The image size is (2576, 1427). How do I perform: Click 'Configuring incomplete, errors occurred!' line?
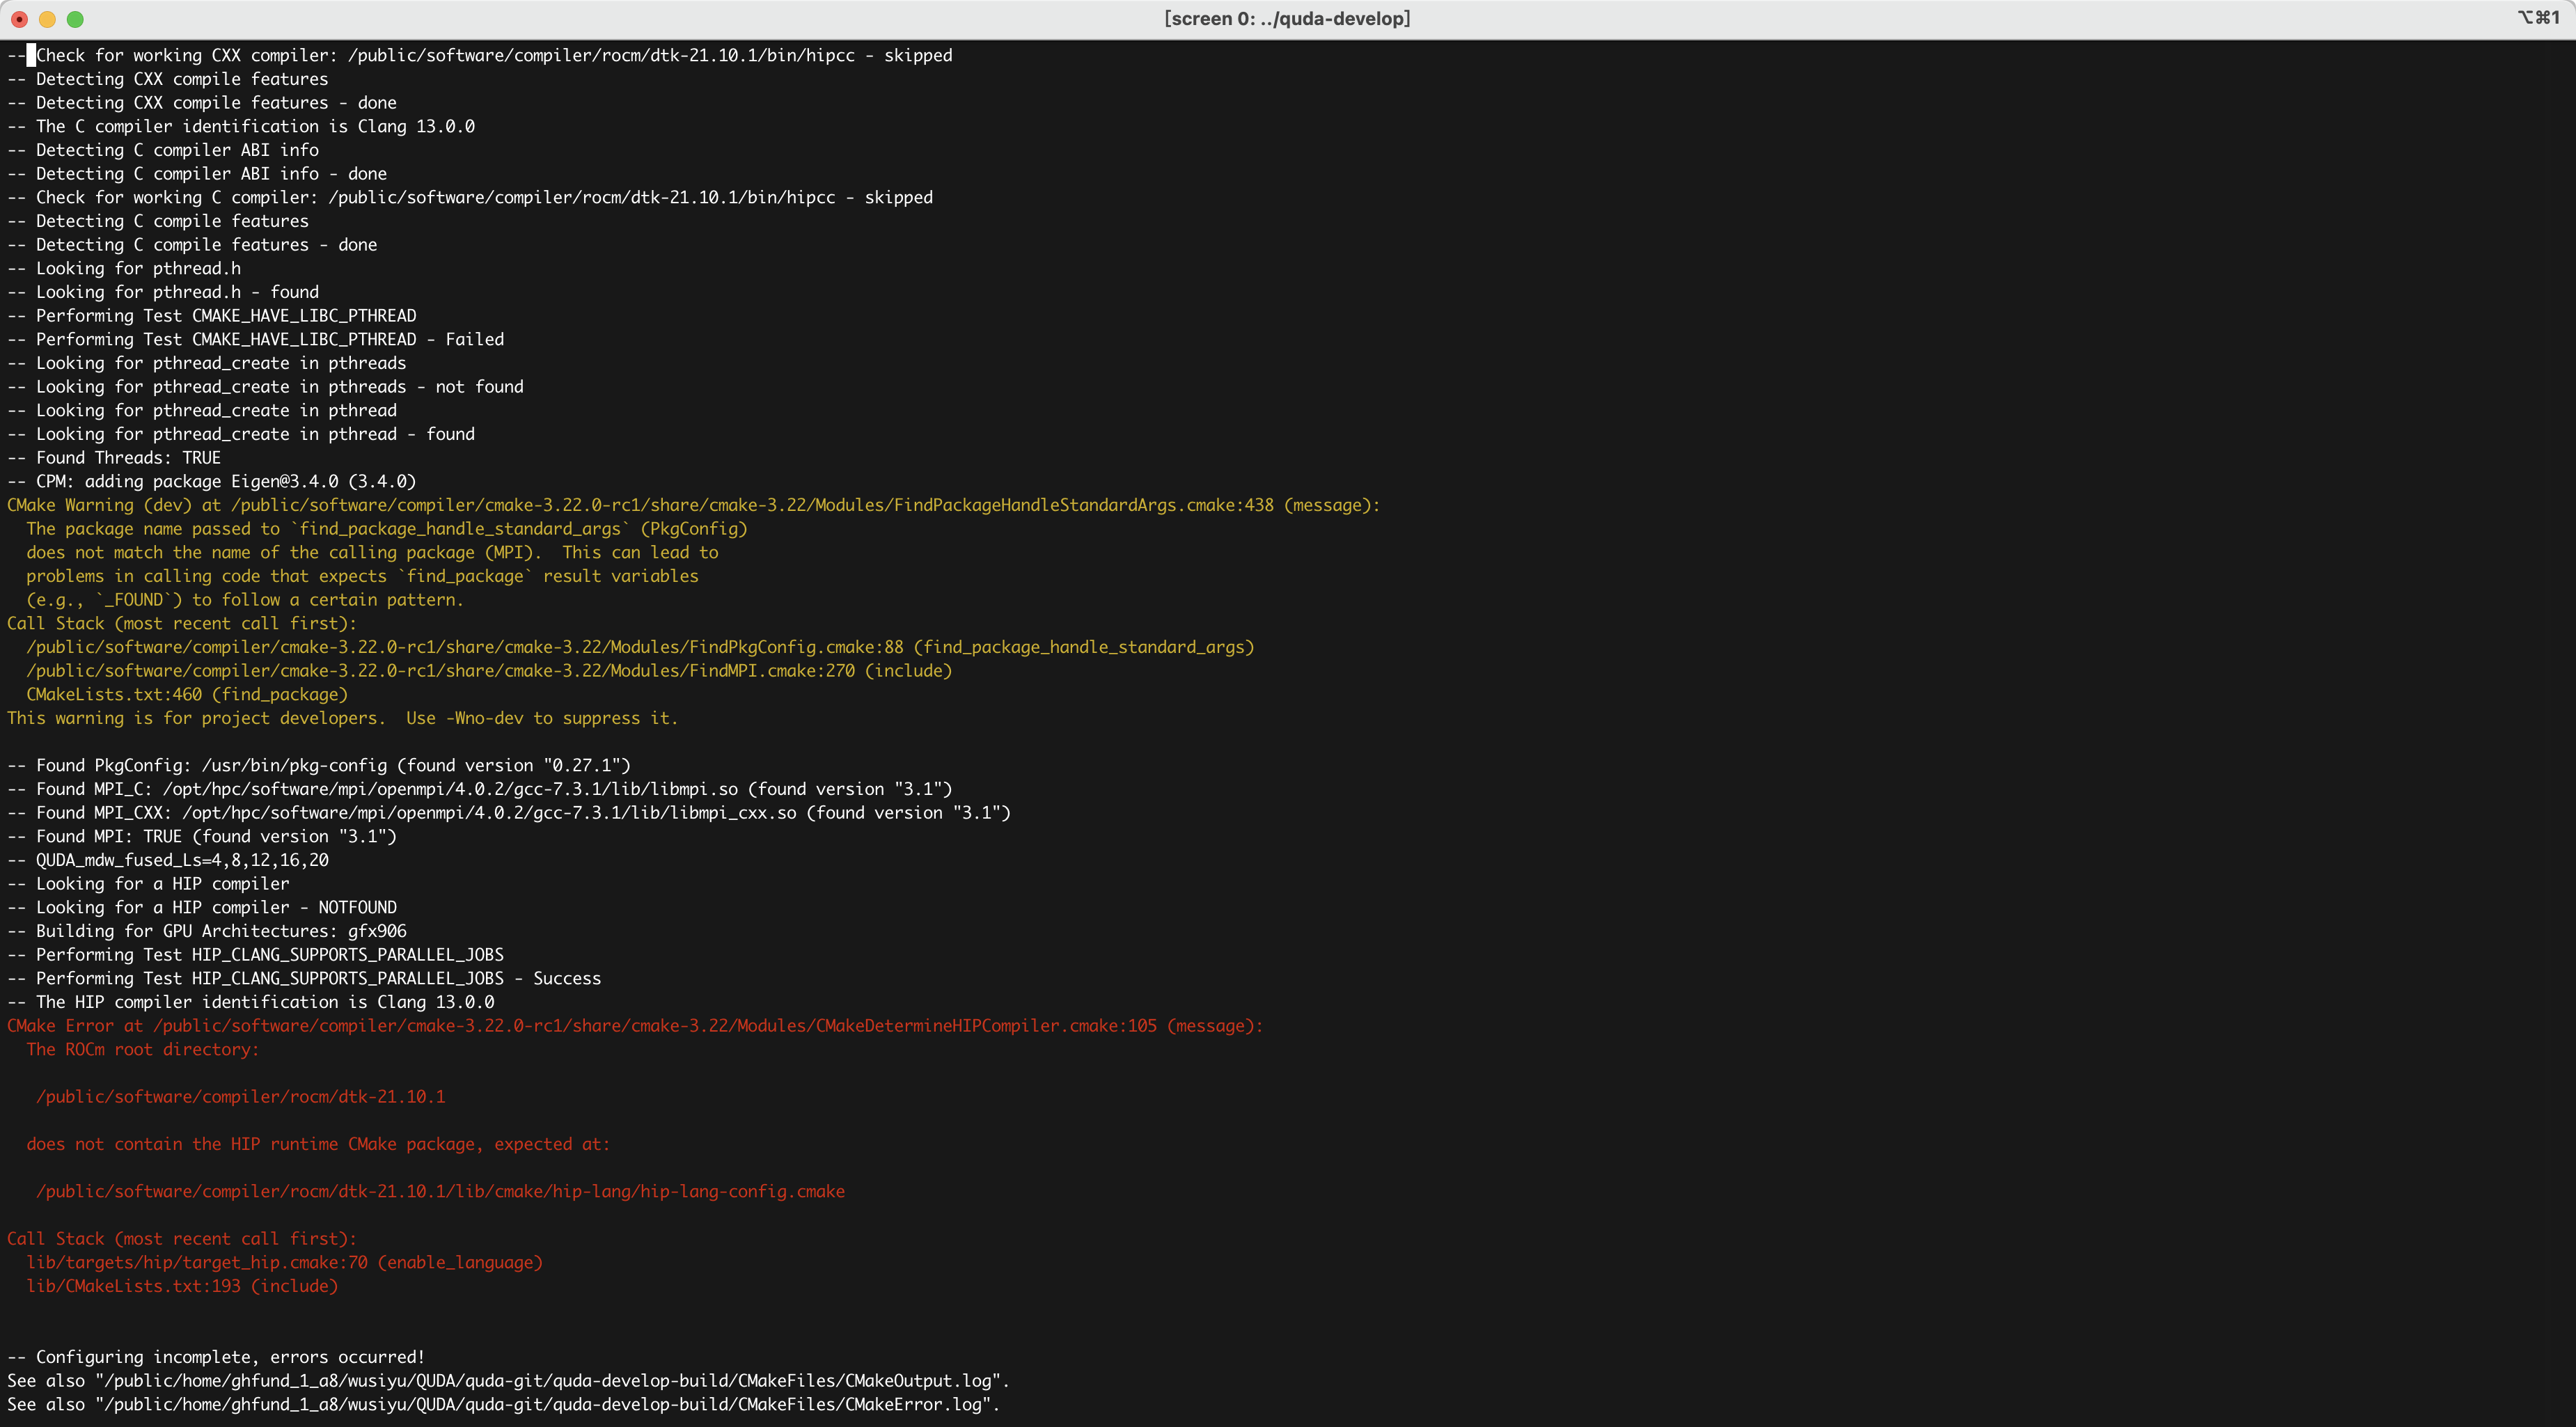pos(216,1357)
